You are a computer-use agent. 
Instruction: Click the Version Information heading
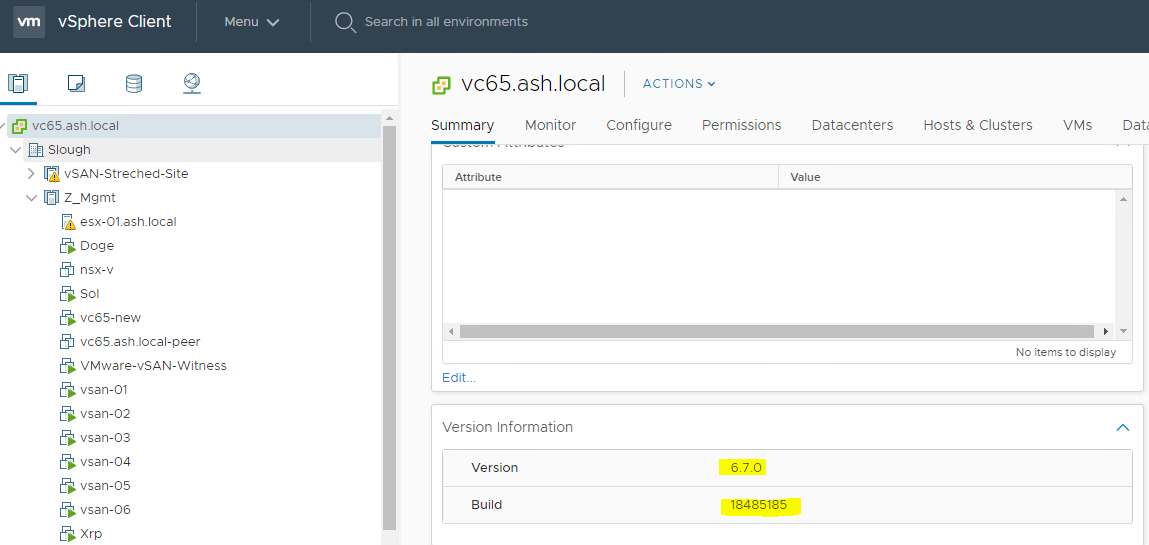508,427
